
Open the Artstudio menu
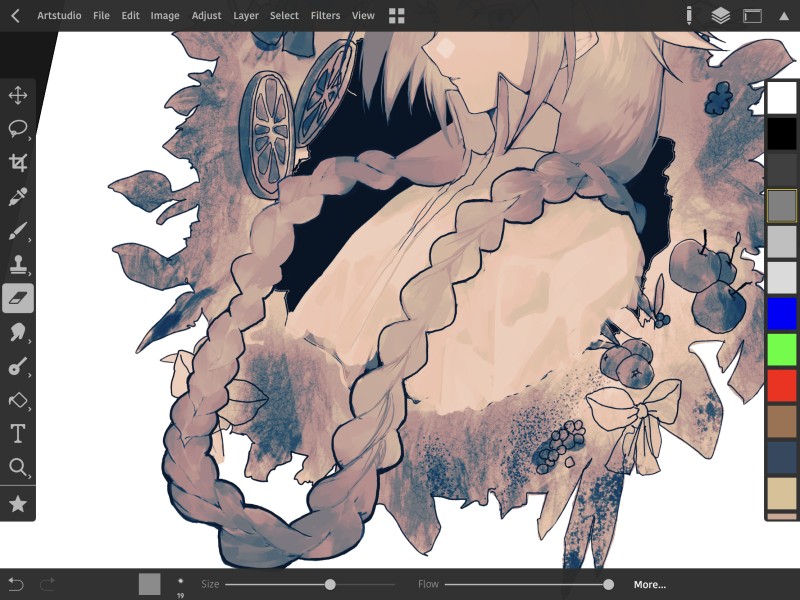click(59, 16)
